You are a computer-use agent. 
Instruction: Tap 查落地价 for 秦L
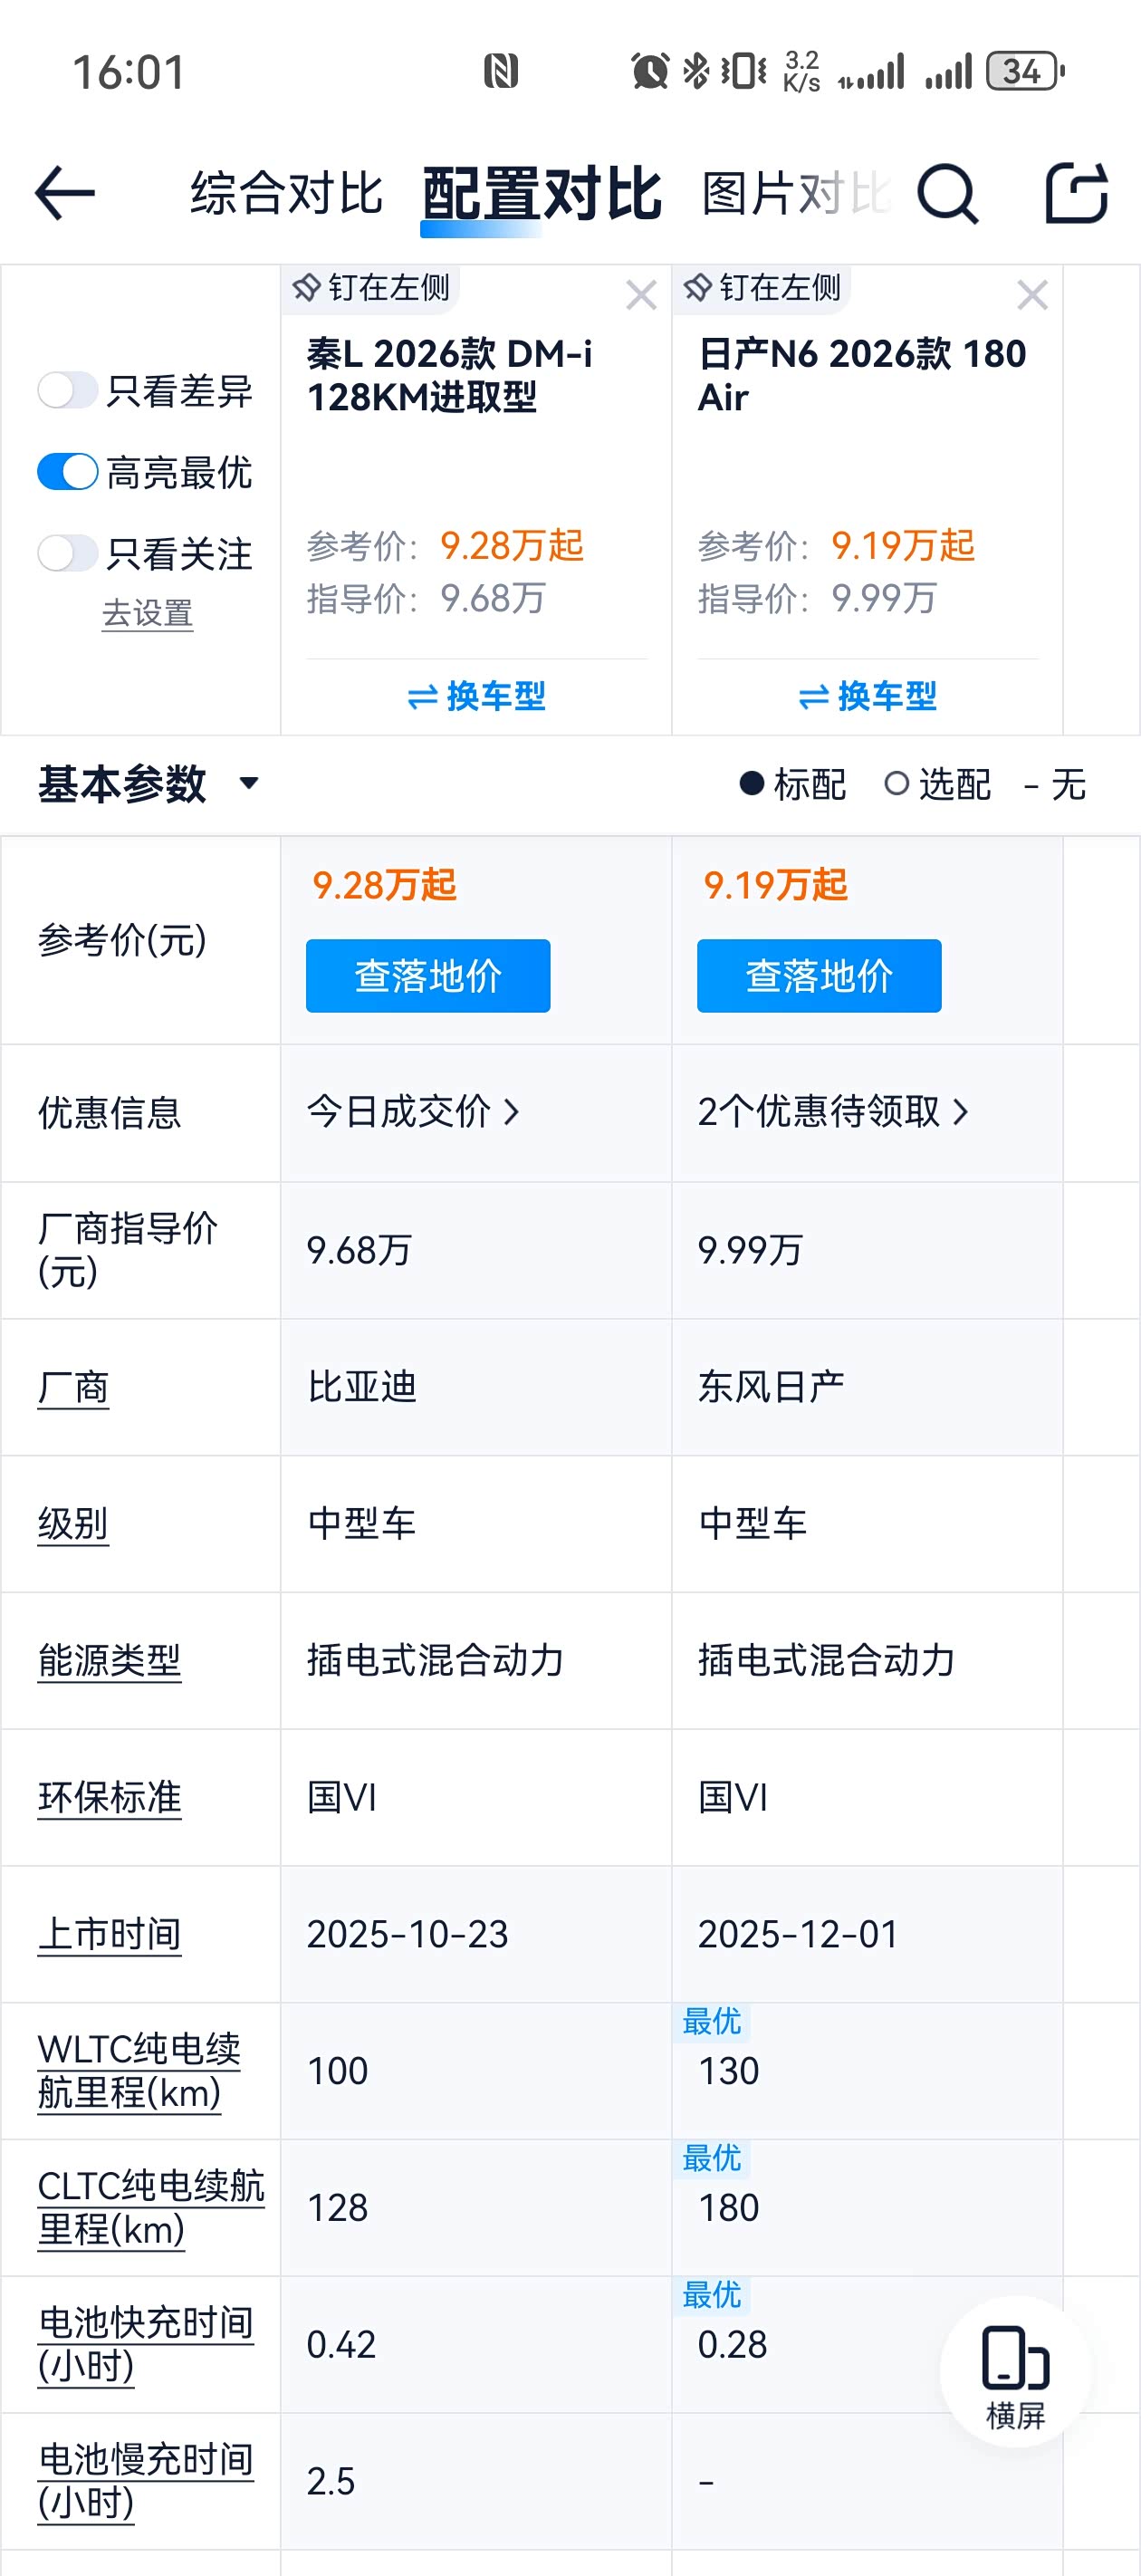click(428, 976)
